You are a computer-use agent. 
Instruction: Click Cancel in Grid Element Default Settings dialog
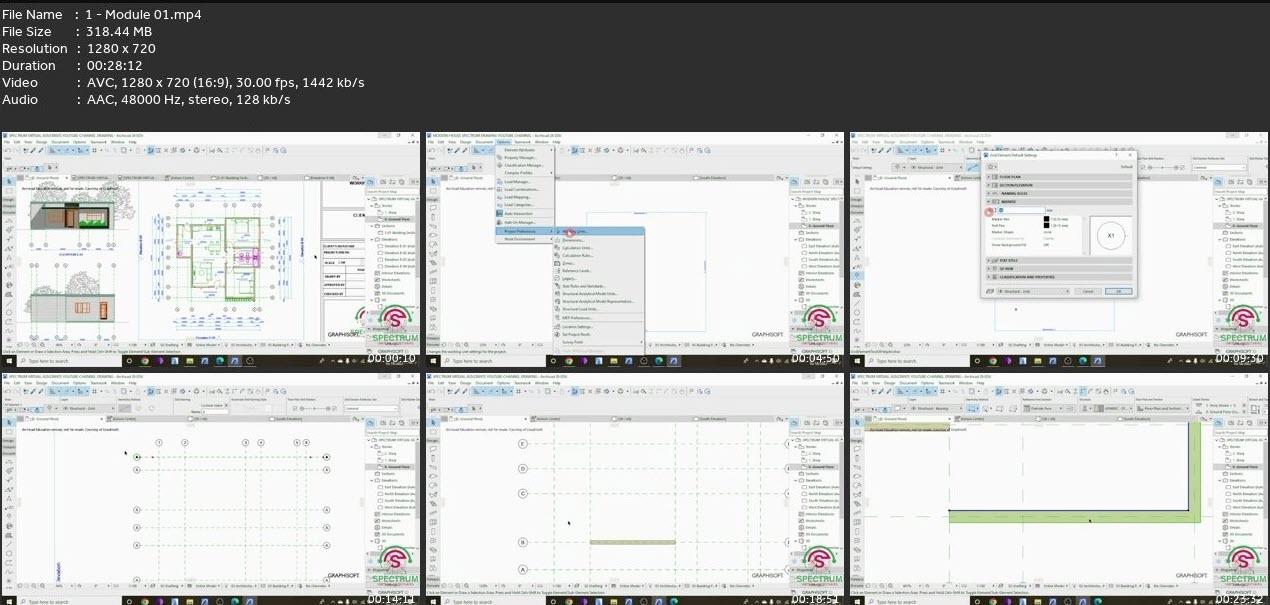tap(1088, 291)
